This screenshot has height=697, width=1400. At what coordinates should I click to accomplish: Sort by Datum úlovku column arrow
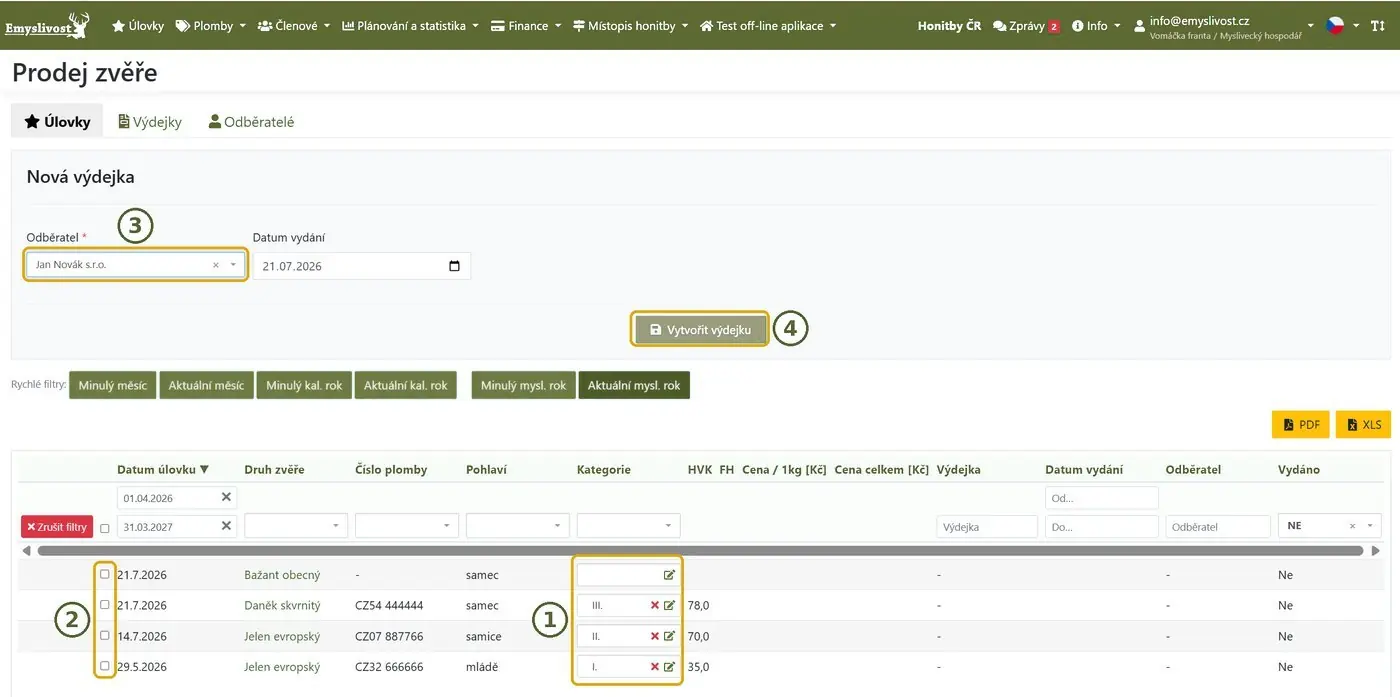204,469
